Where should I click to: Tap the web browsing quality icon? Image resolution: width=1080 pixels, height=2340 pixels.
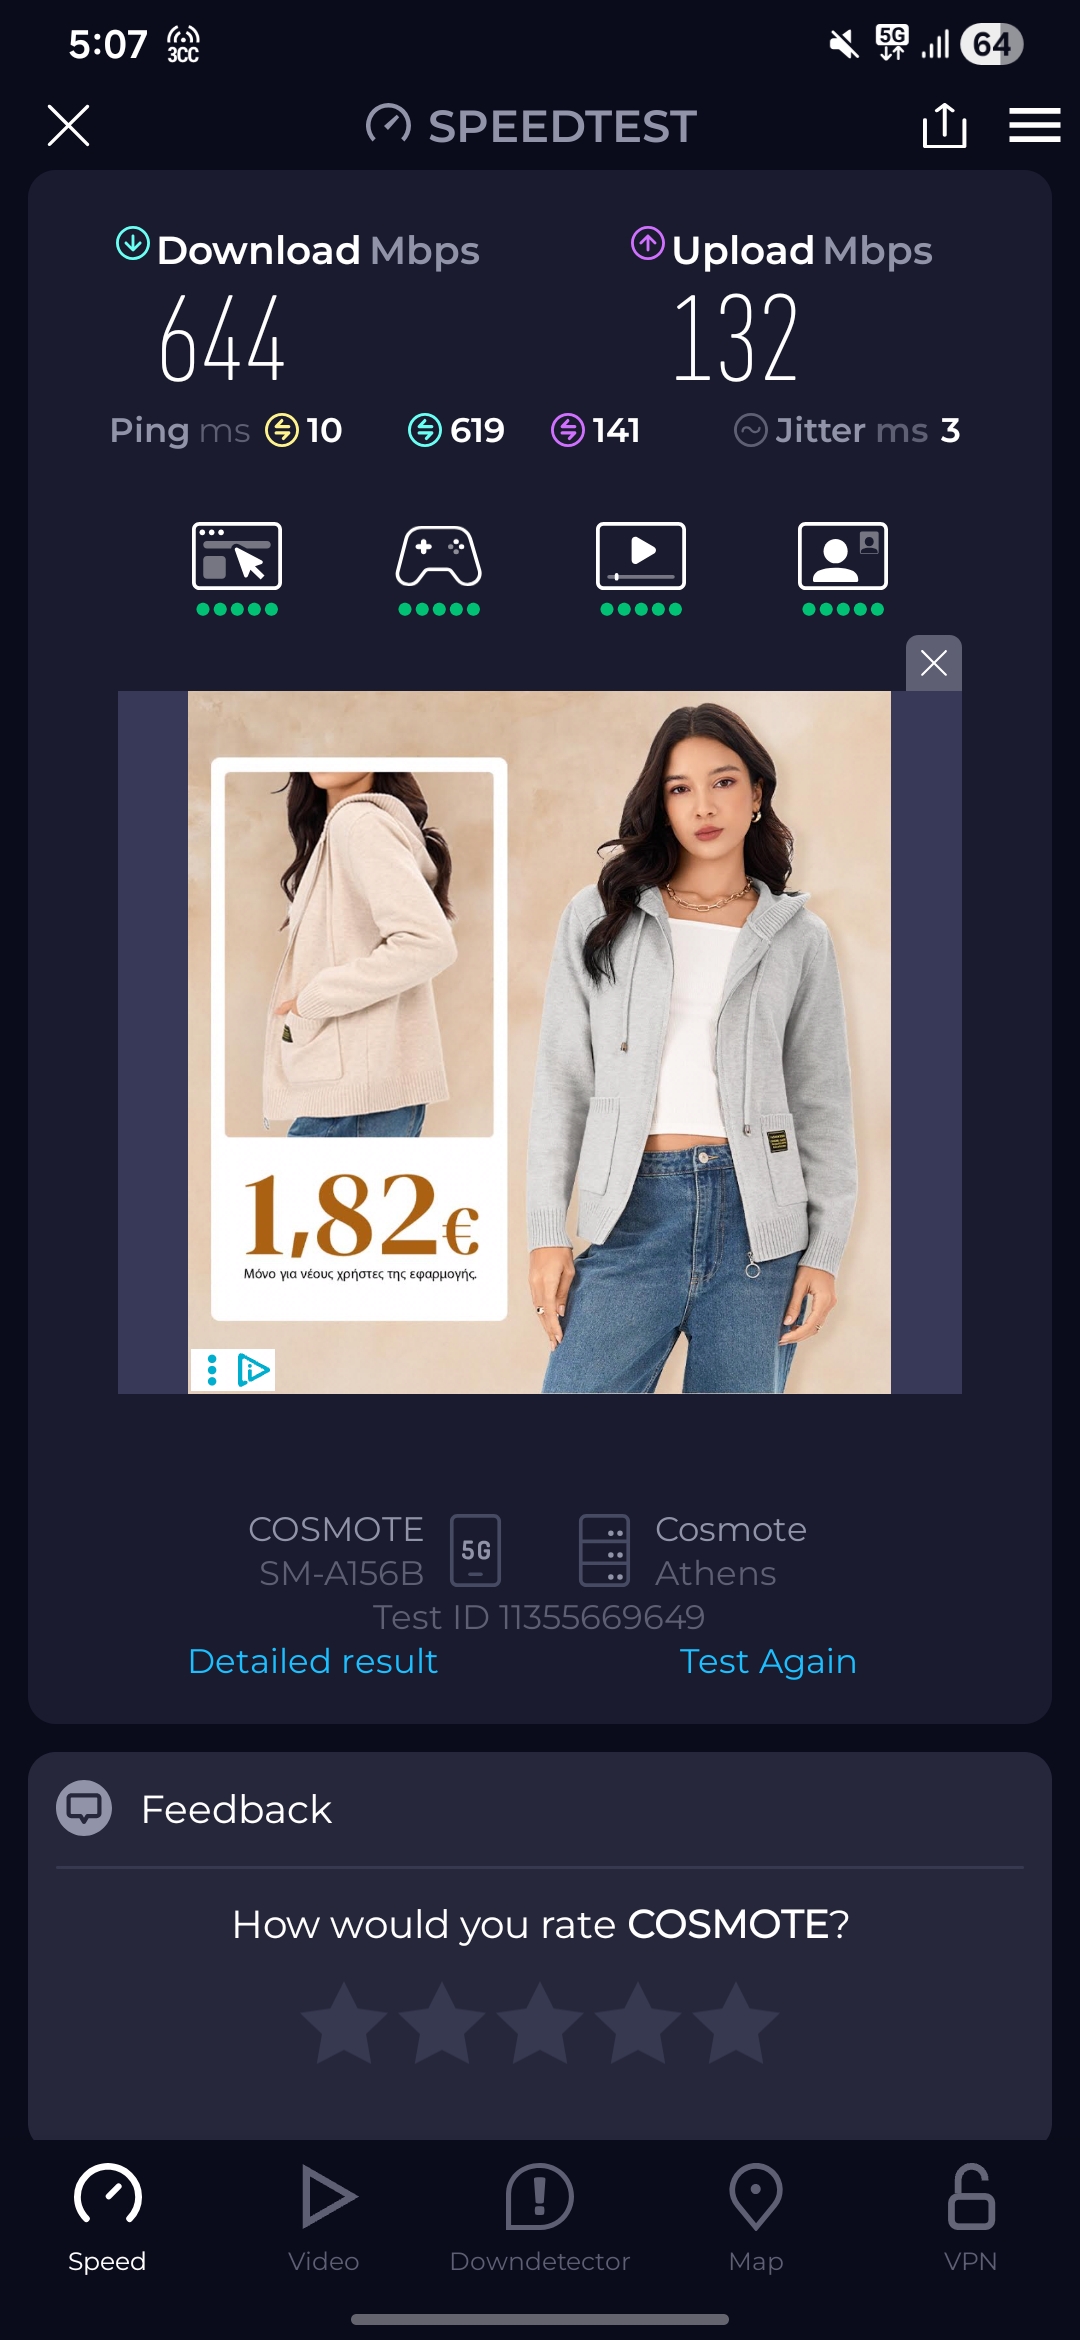click(237, 556)
